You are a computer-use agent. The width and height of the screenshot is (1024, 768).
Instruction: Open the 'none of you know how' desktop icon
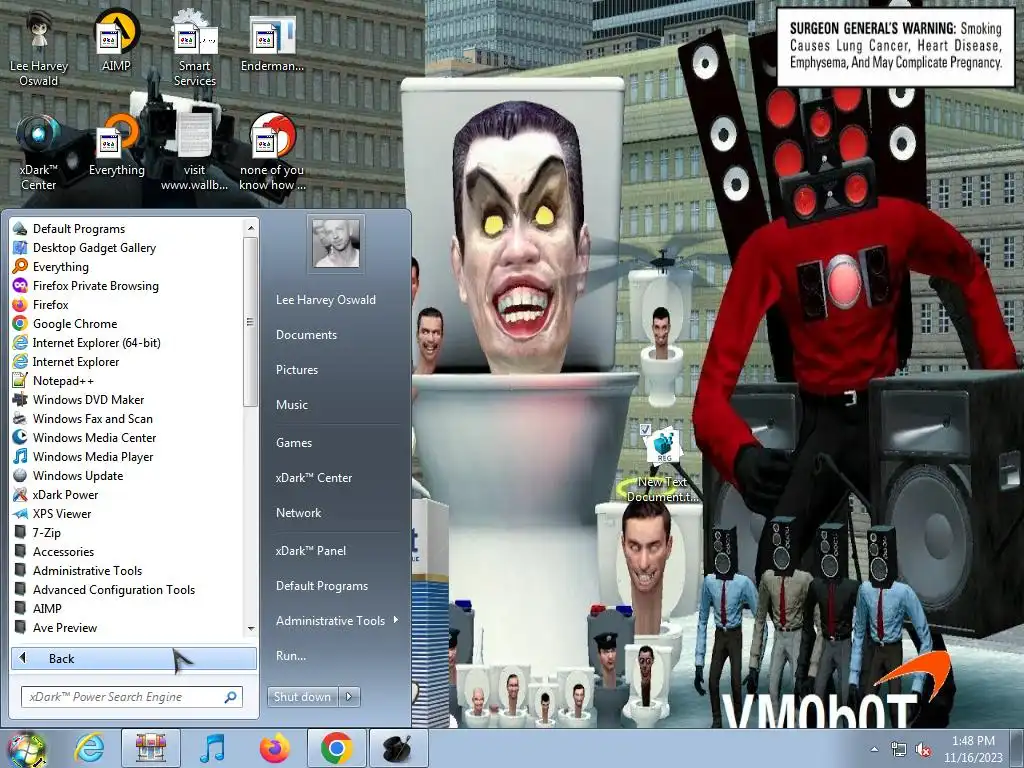point(272,152)
